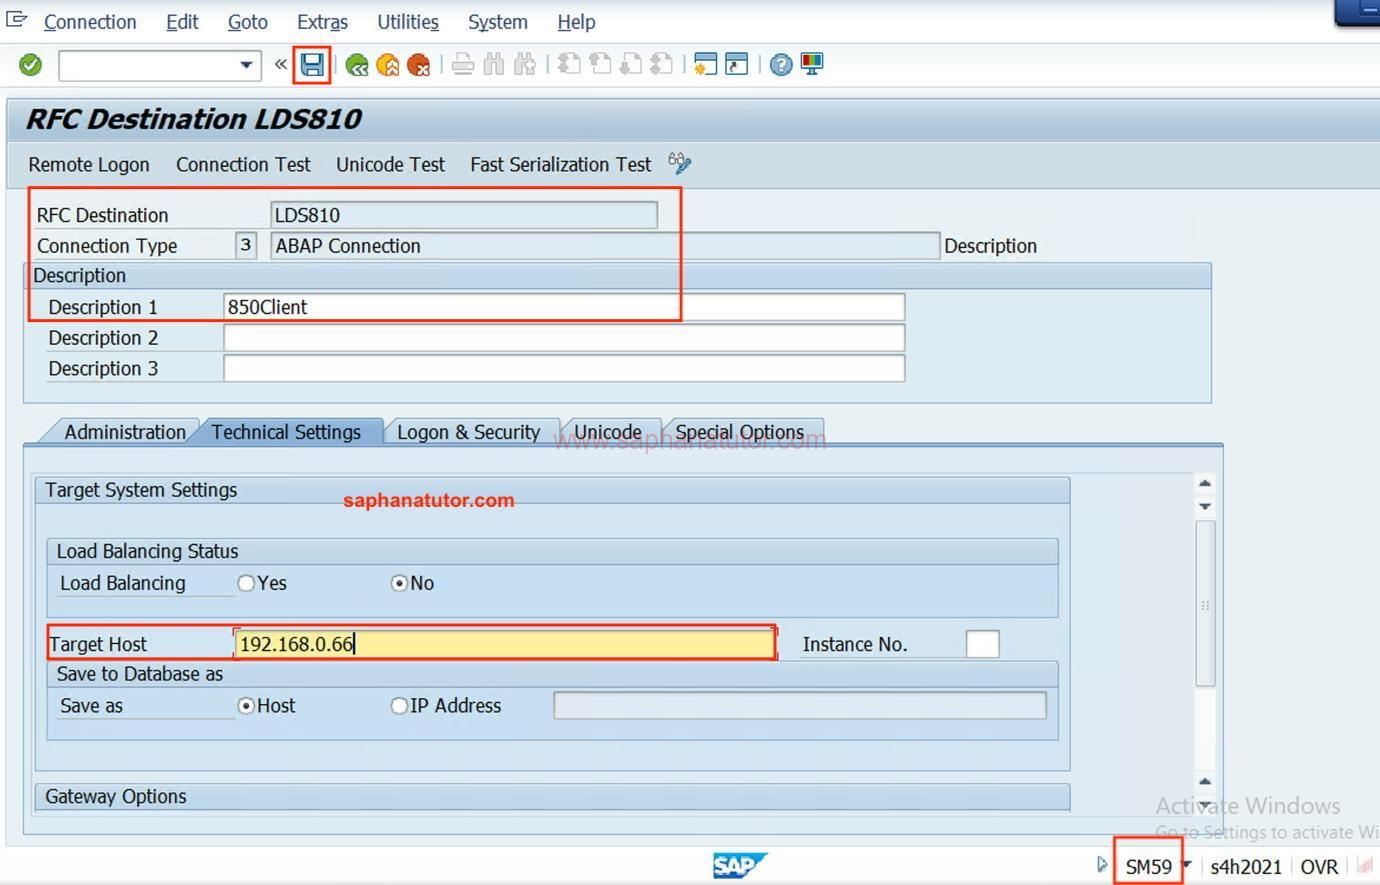The image size is (1380, 885).
Task: Open the Goto menu
Action: [247, 22]
